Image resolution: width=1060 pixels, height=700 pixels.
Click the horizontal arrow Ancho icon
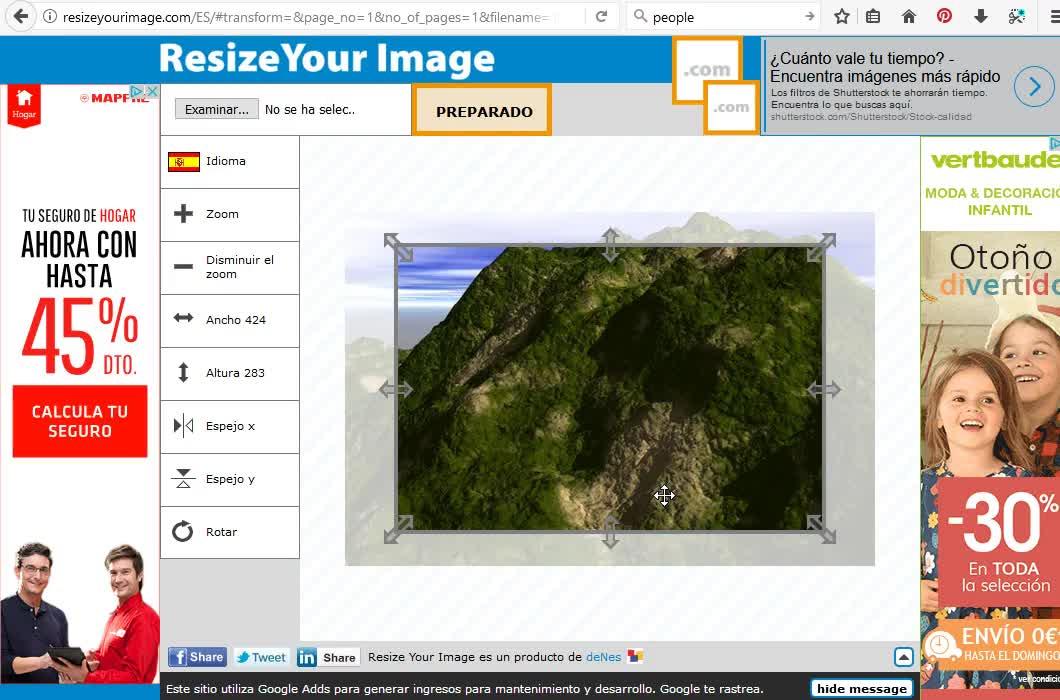tap(183, 318)
